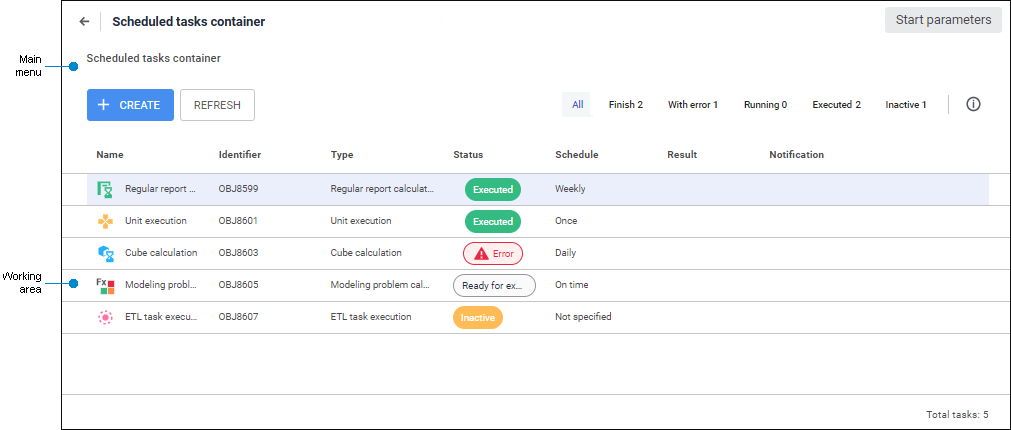This screenshot has width=1011, height=430.
Task: Click Cube calculation type cell
Action: click(x=366, y=253)
